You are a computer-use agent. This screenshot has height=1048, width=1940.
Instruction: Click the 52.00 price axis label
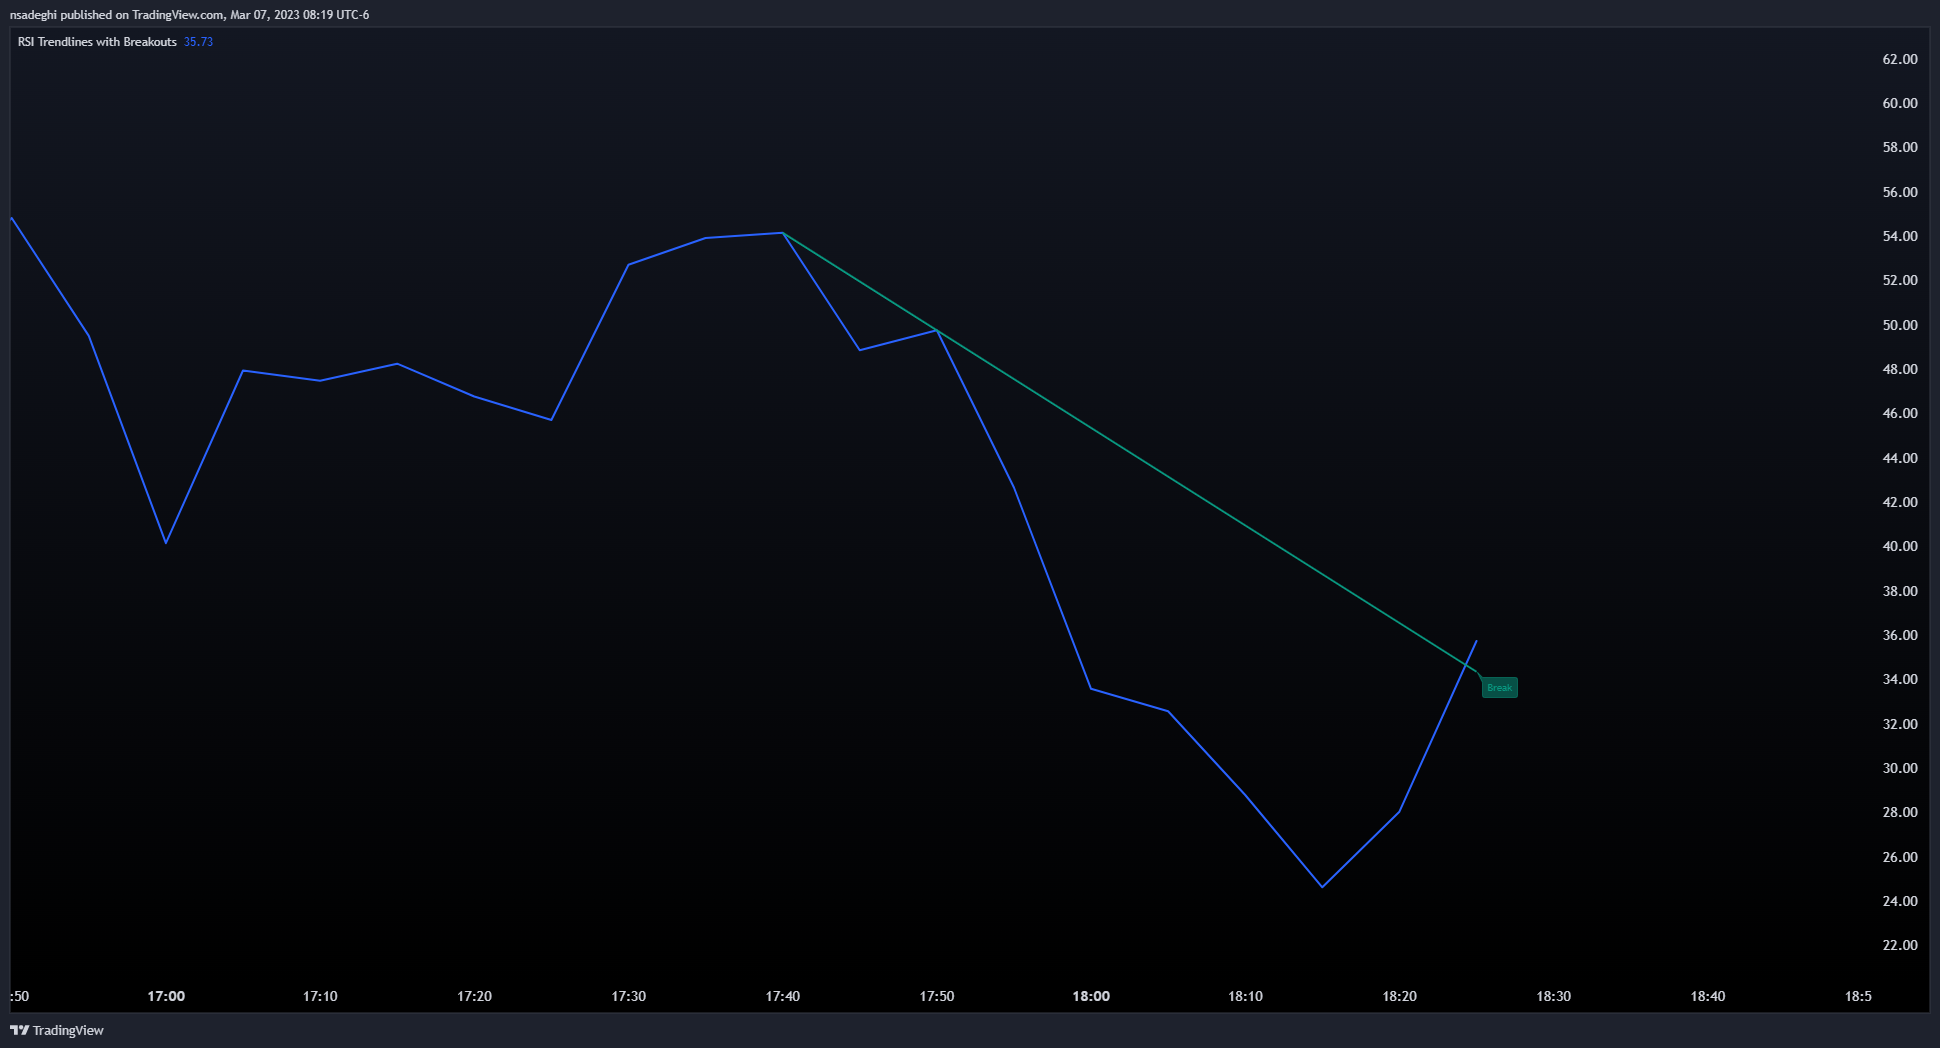pos(1900,280)
